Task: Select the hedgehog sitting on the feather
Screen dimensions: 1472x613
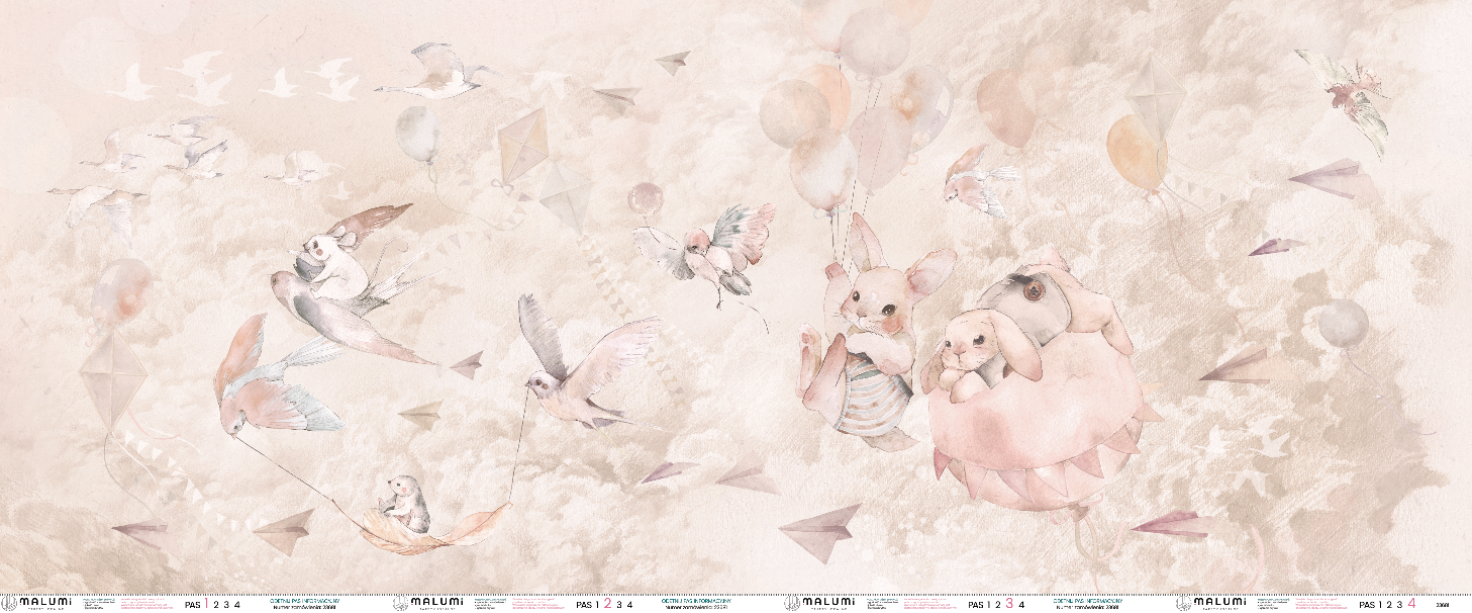Action: coord(407,503)
